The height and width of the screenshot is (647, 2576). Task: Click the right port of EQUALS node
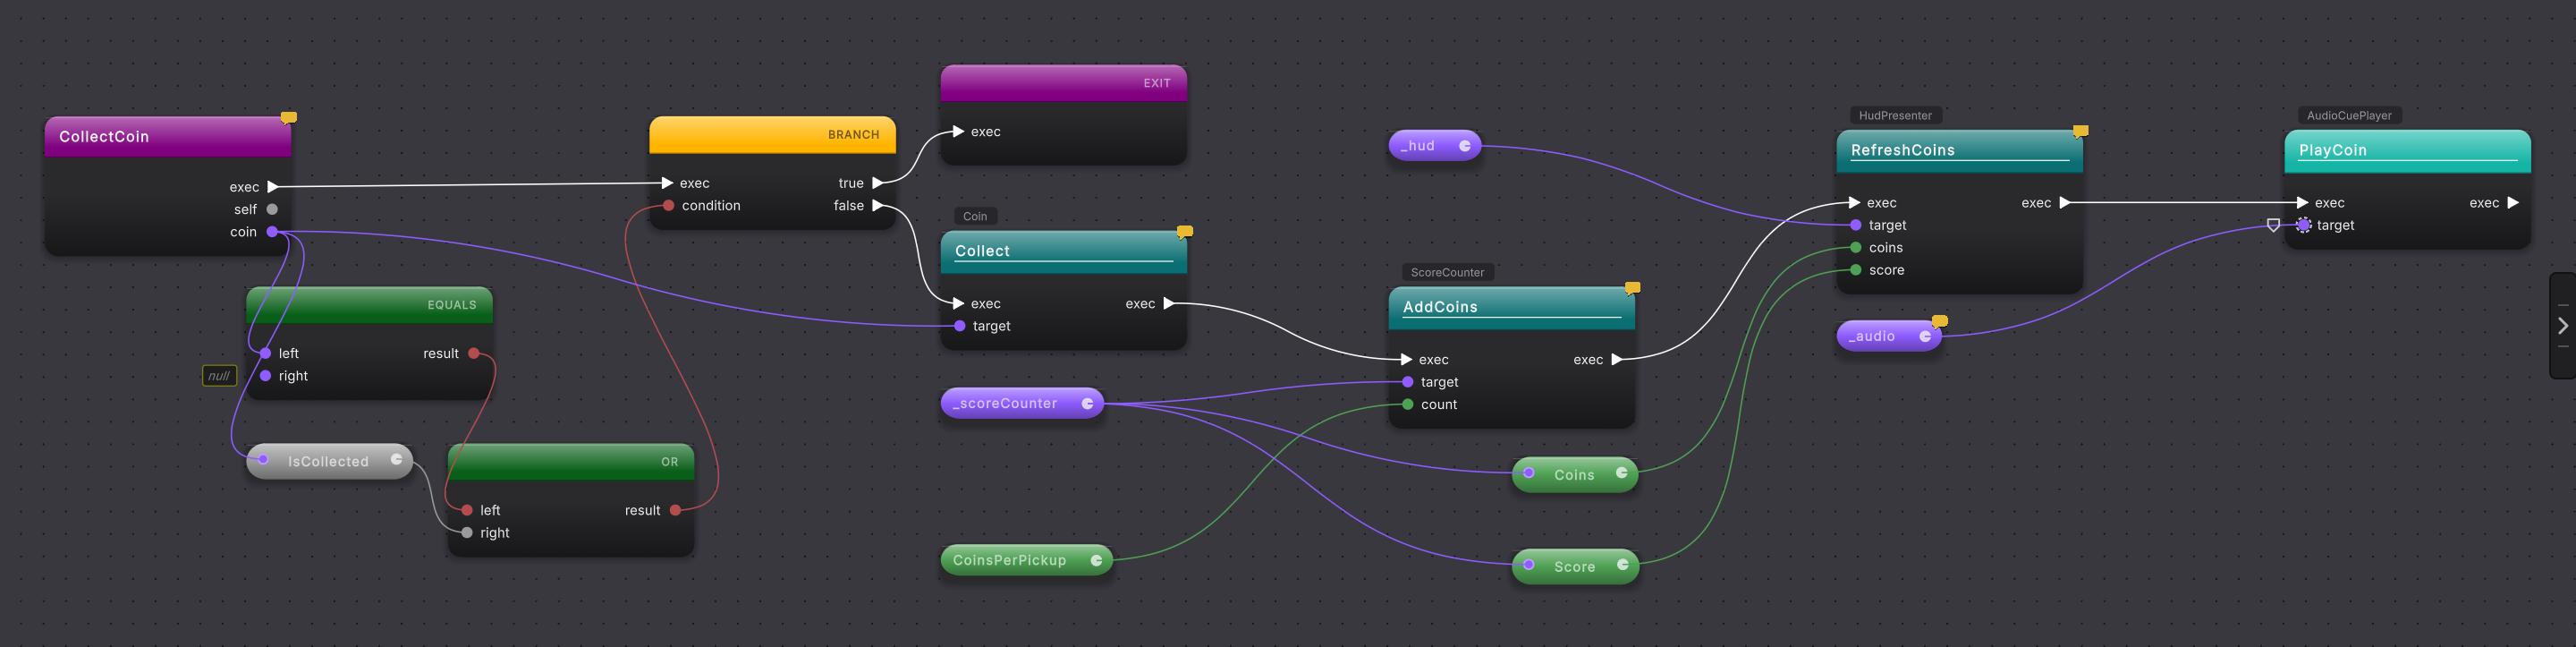265,376
